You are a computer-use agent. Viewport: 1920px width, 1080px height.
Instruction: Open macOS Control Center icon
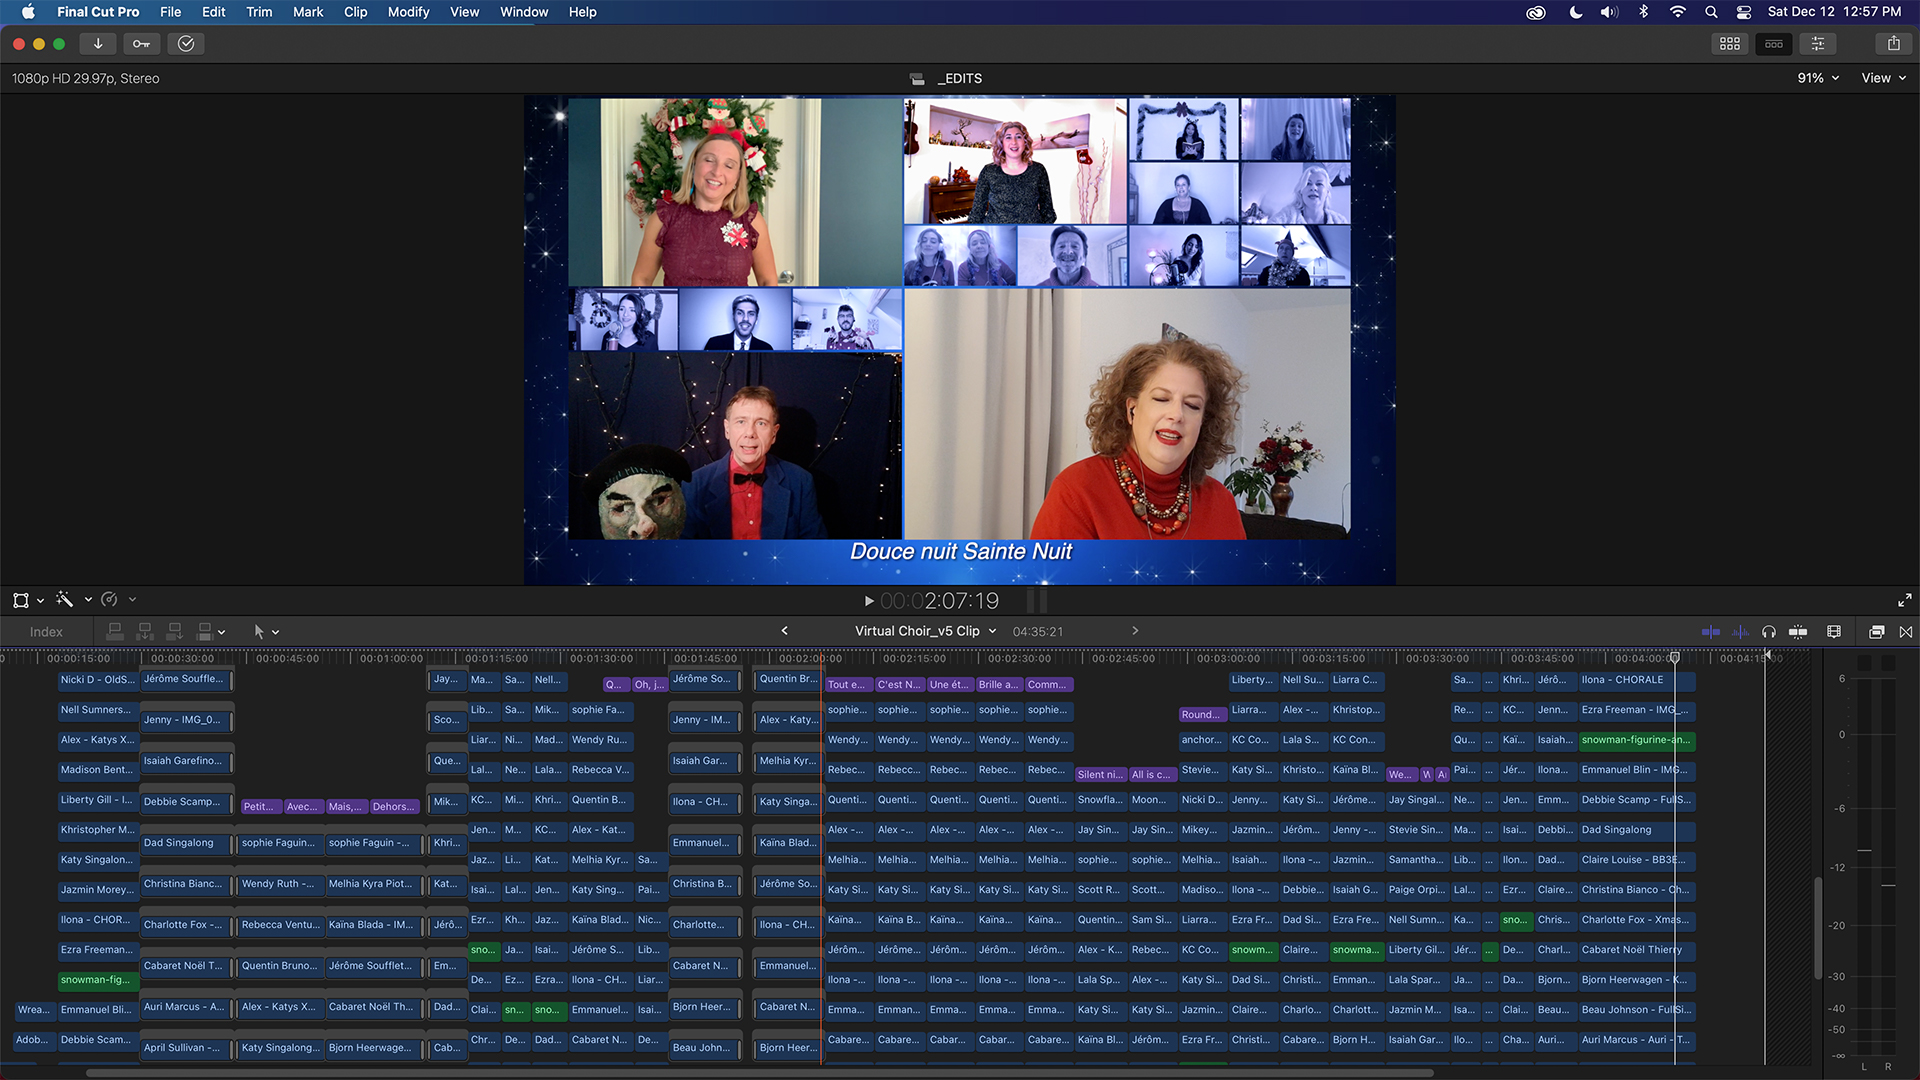1744,12
